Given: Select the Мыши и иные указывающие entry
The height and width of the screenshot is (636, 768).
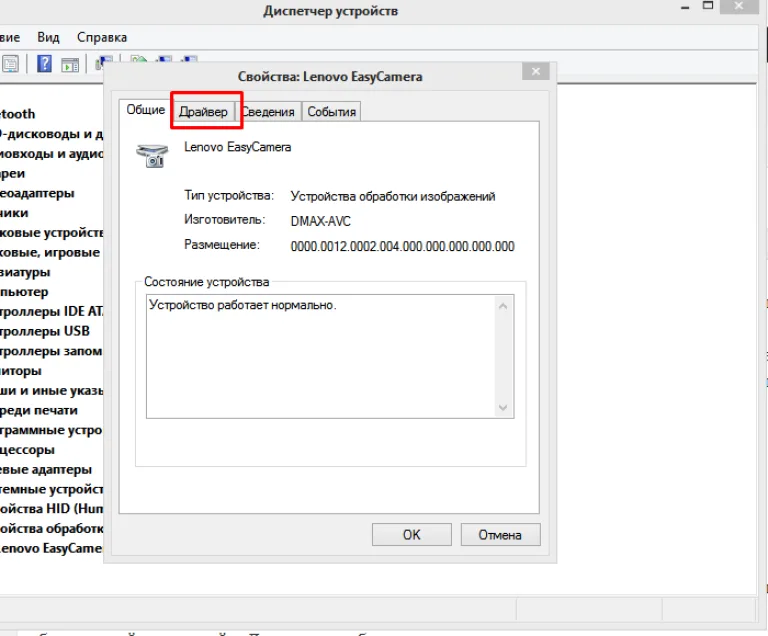Looking at the screenshot, I should [51, 391].
